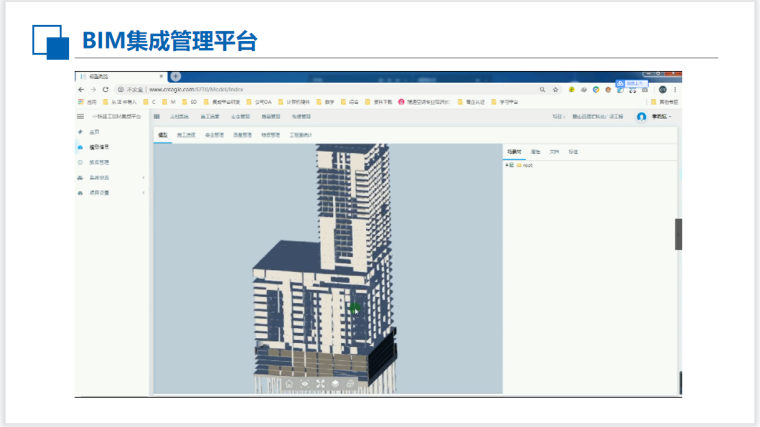Viewport: 760px width, 427px height.
Task: Open the first item in left sidebar
Action: 95,132
